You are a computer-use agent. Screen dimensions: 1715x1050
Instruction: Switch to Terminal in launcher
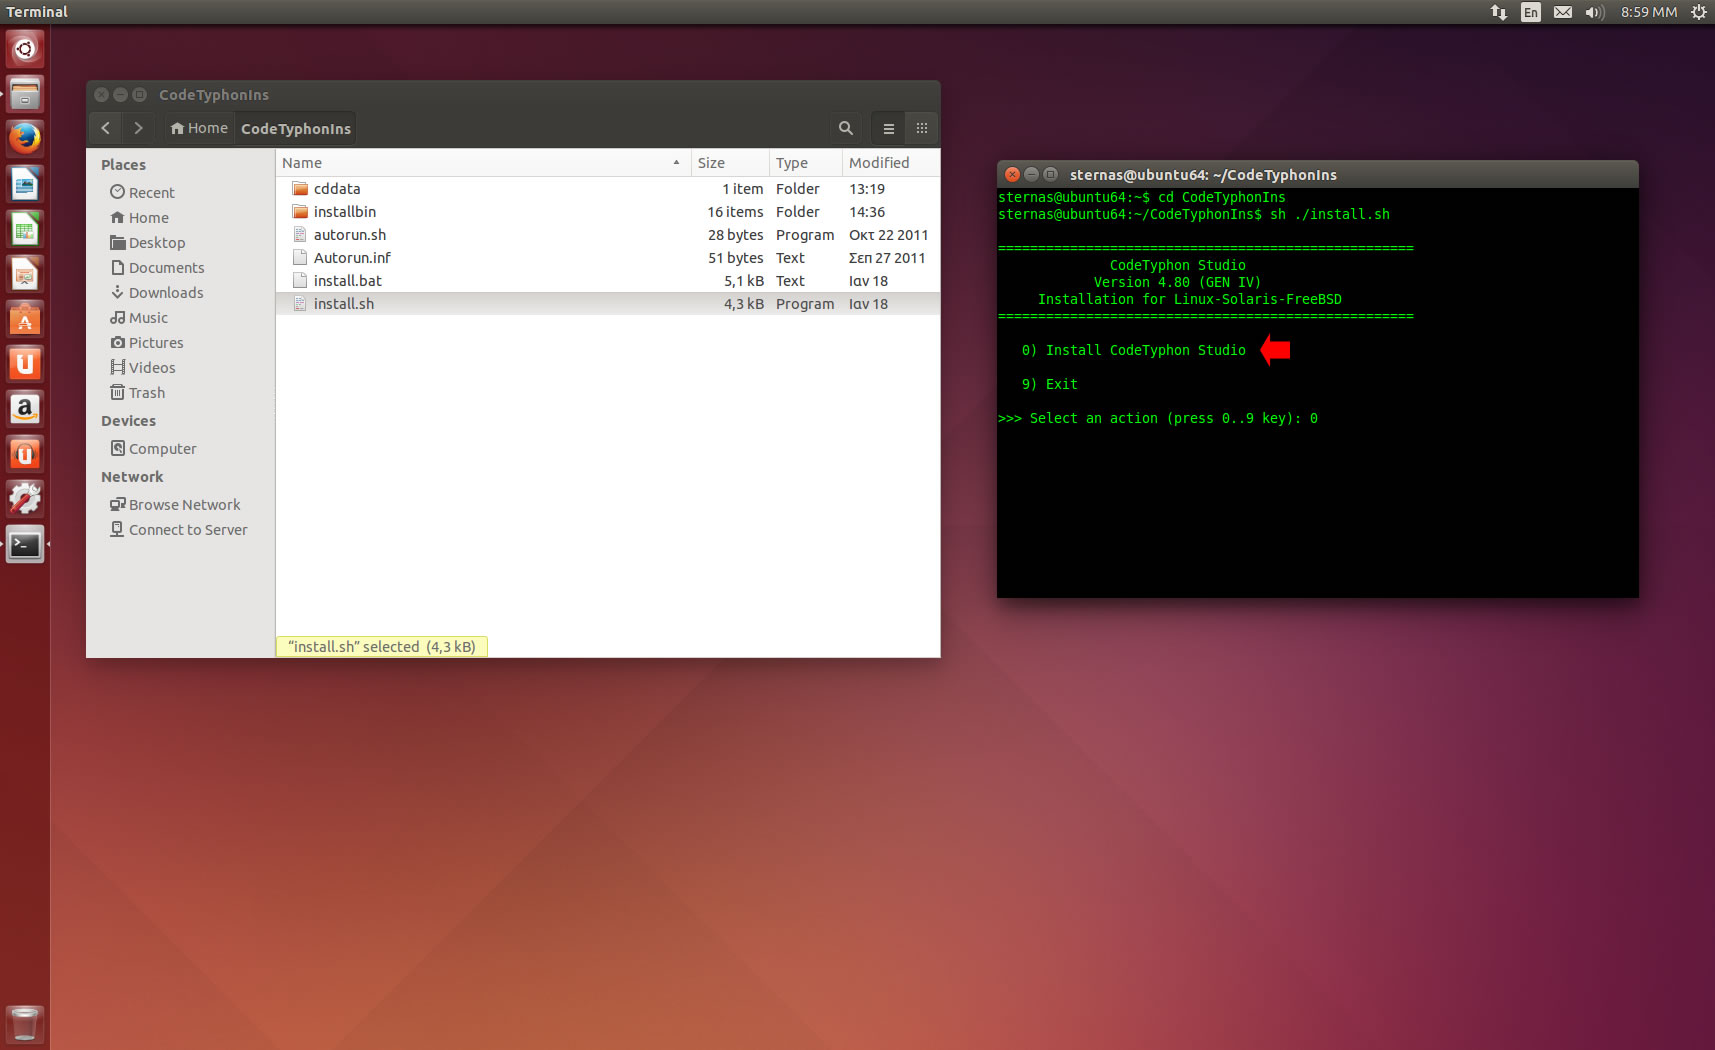click(x=25, y=544)
